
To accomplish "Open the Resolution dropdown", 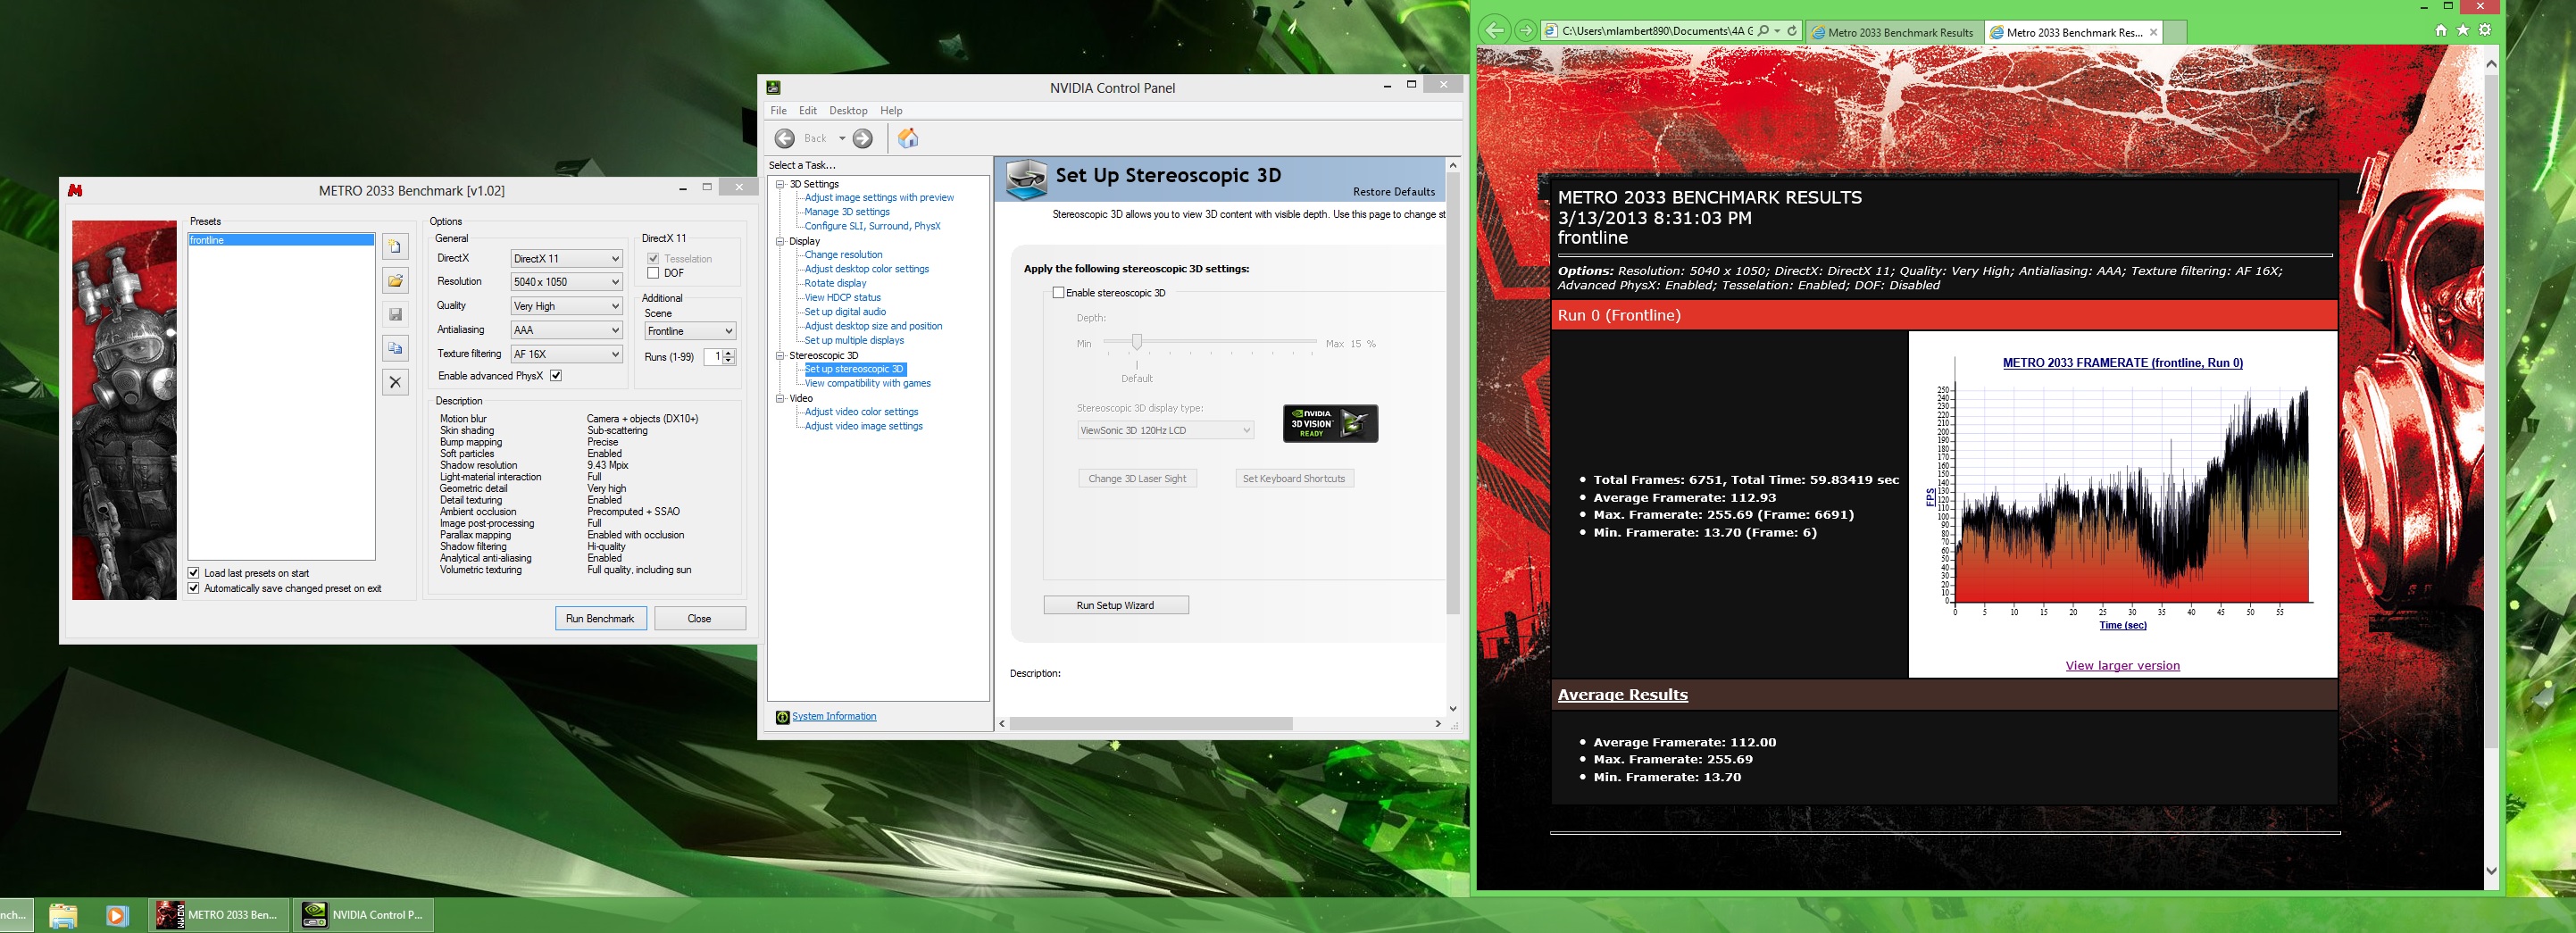I will [x=566, y=282].
